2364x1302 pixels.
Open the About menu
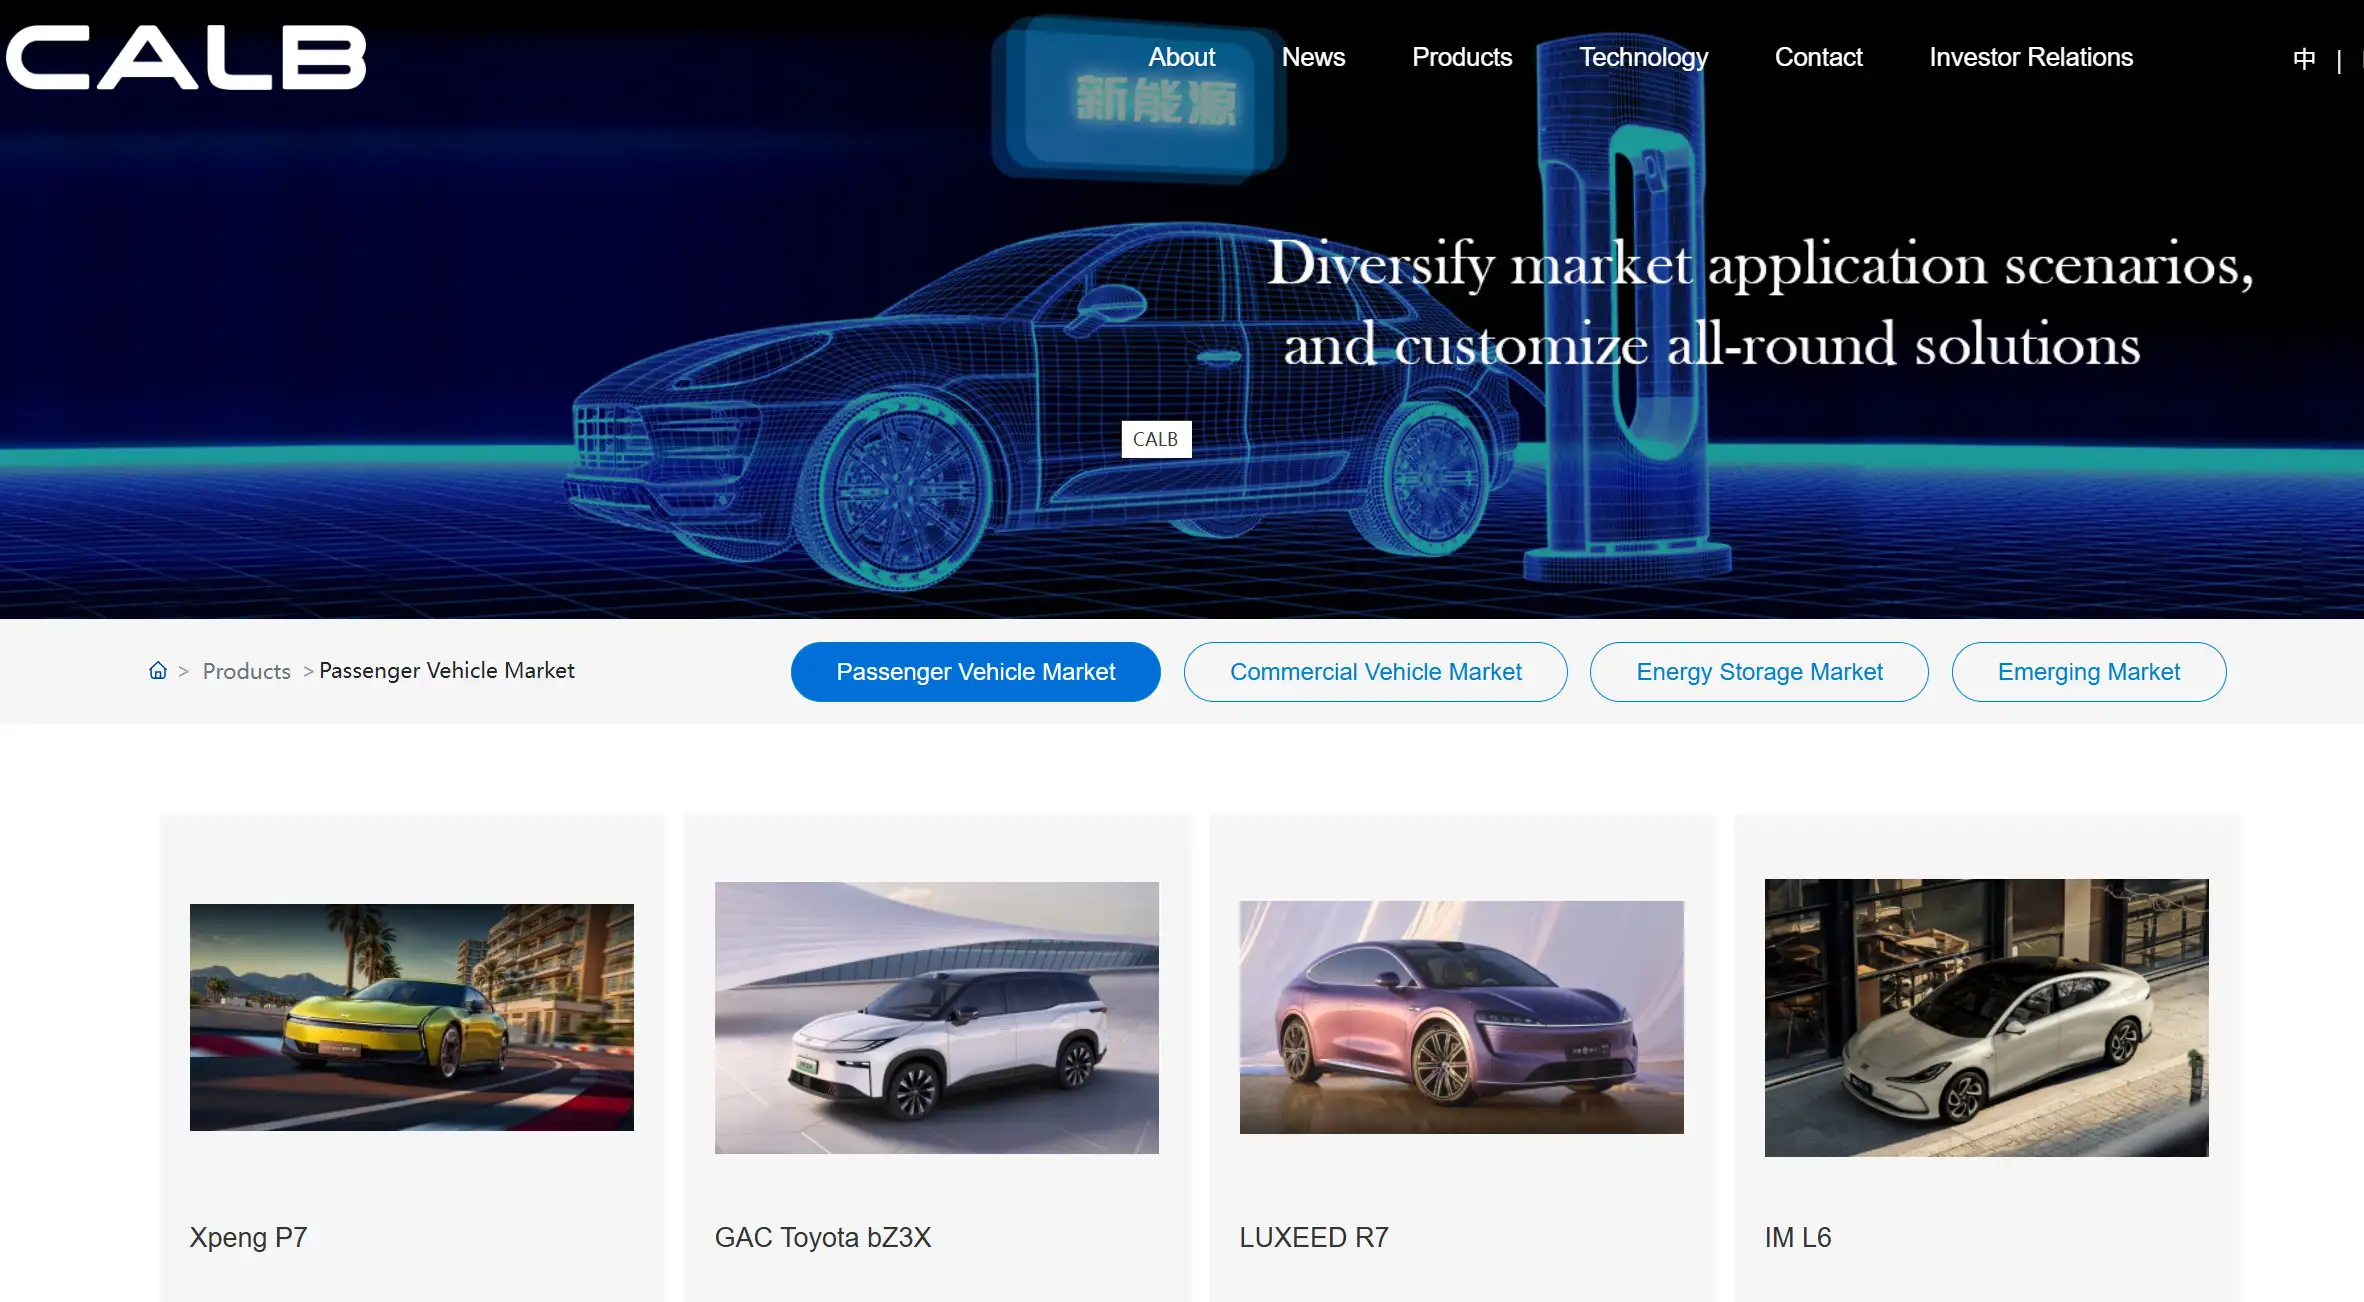(1181, 57)
